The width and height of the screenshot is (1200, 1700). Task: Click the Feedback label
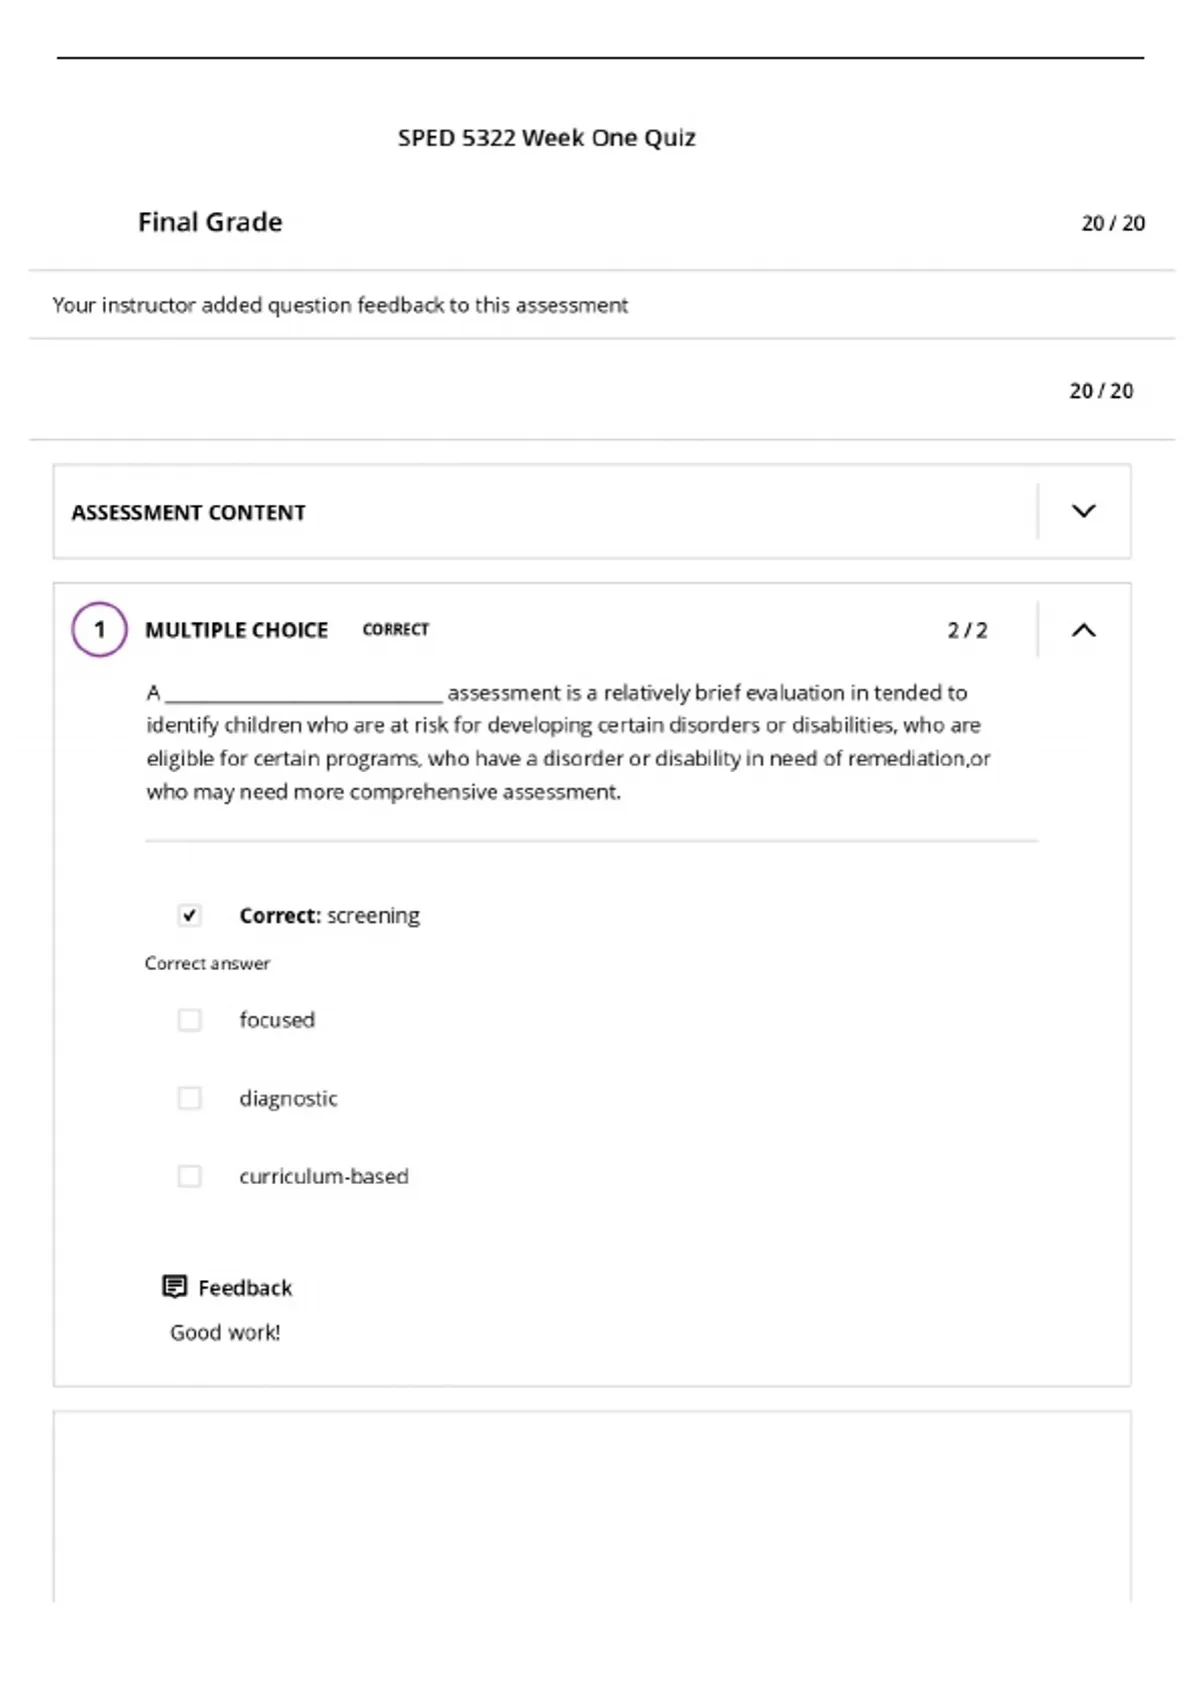[x=245, y=1287]
